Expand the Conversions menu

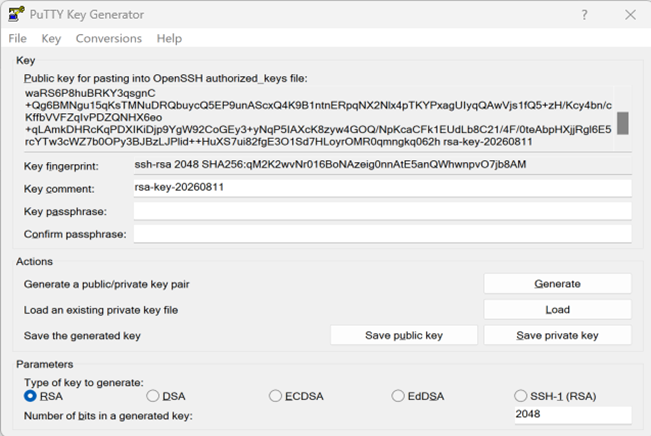pos(109,39)
